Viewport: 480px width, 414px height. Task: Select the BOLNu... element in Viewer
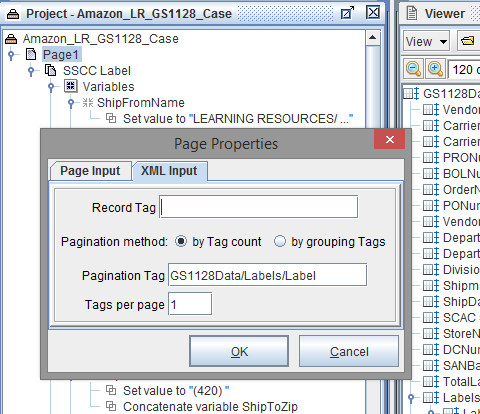point(461,174)
